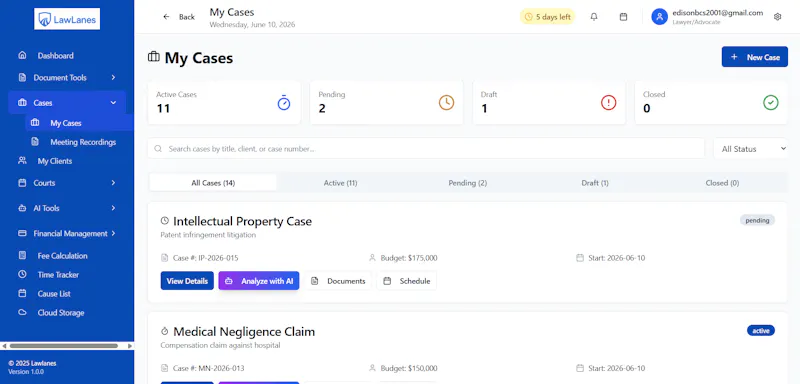Click the search cases input field
This screenshot has height=384, width=800.
click(x=426, y=149)
